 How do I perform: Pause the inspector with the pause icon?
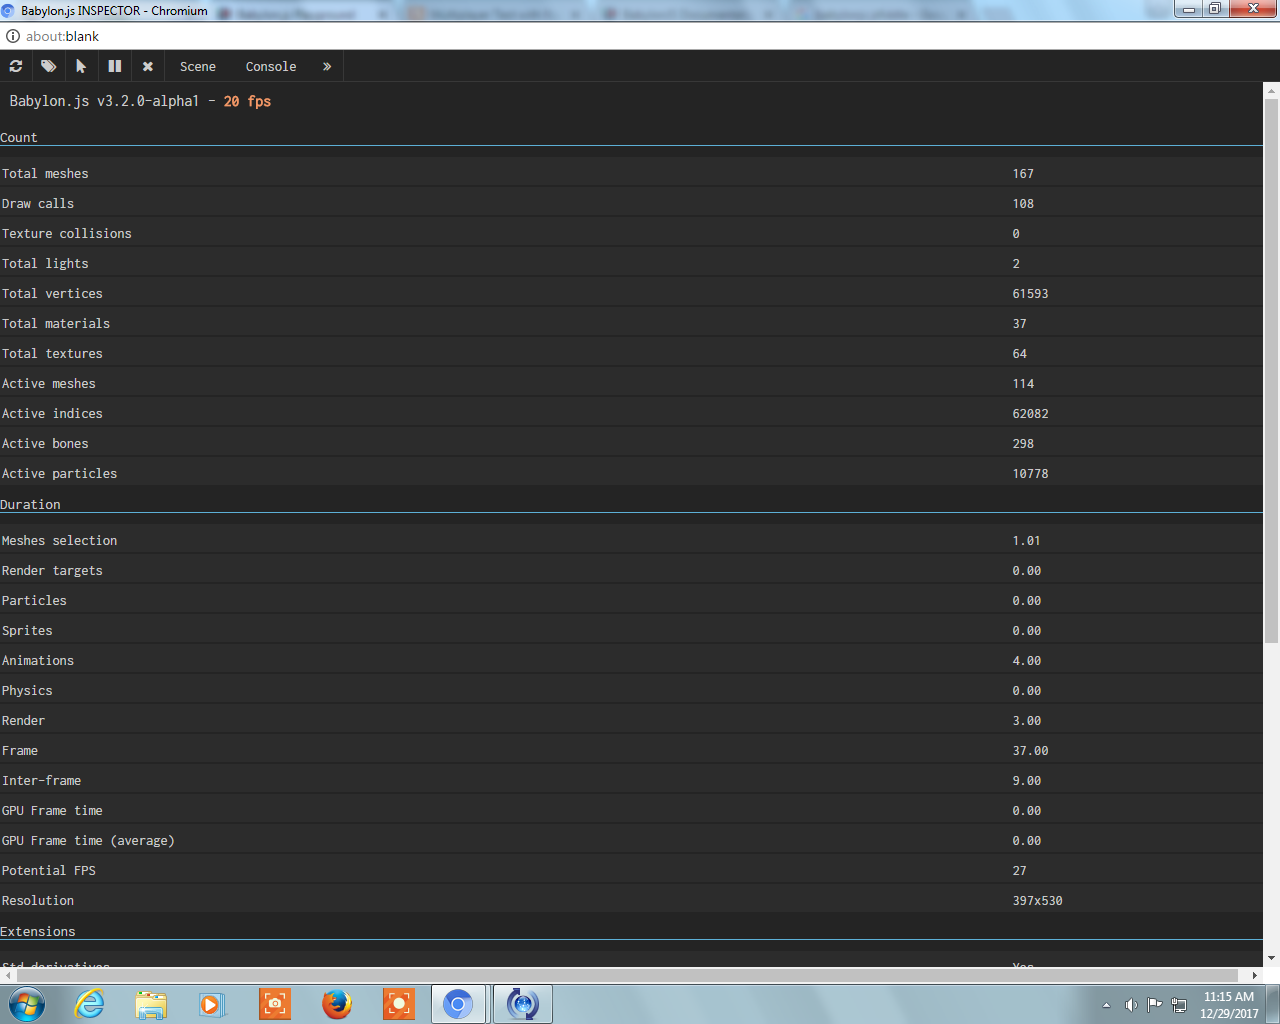pyautogui.click(x=115, y=66)
